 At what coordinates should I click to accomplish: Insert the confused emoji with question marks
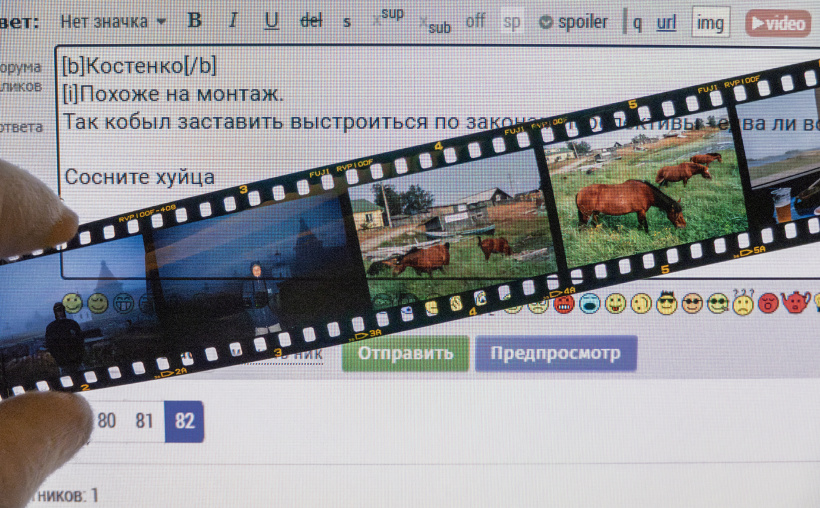[x=743, y=302]
